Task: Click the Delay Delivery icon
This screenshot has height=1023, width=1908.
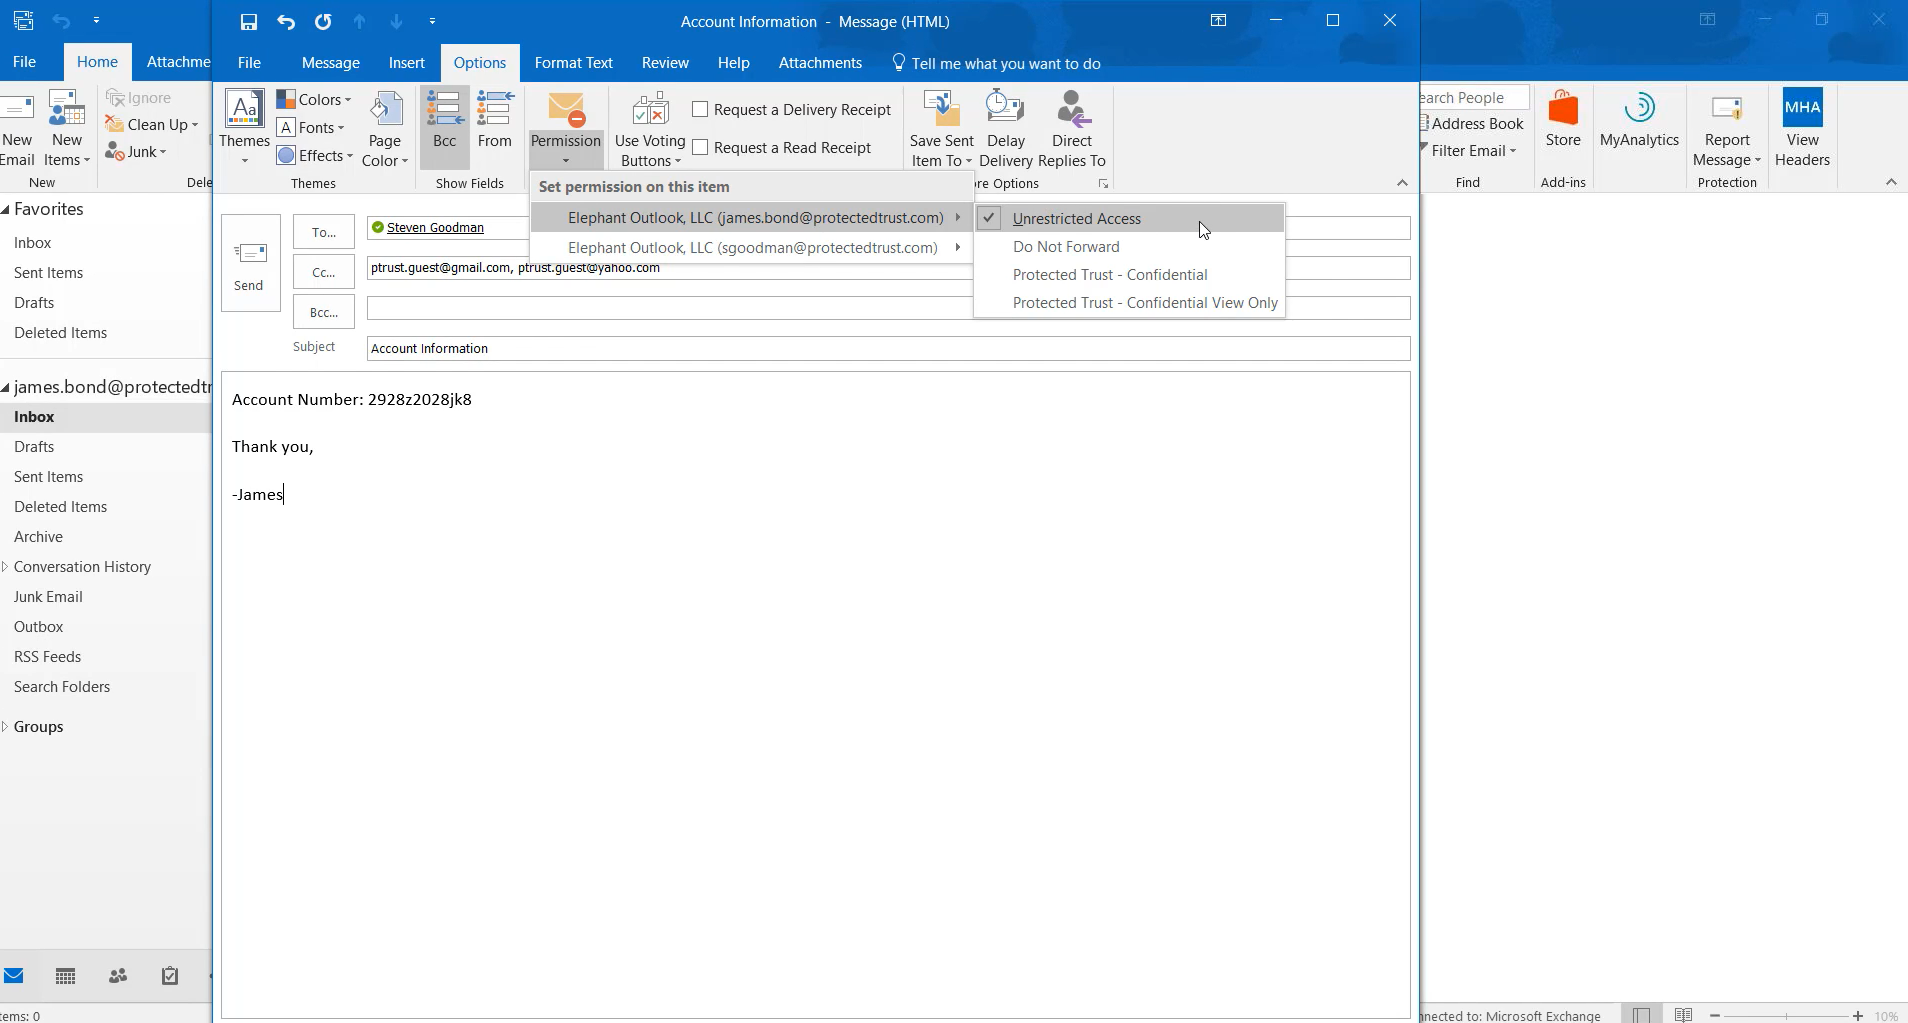Action: click(x=1006, y=109)
